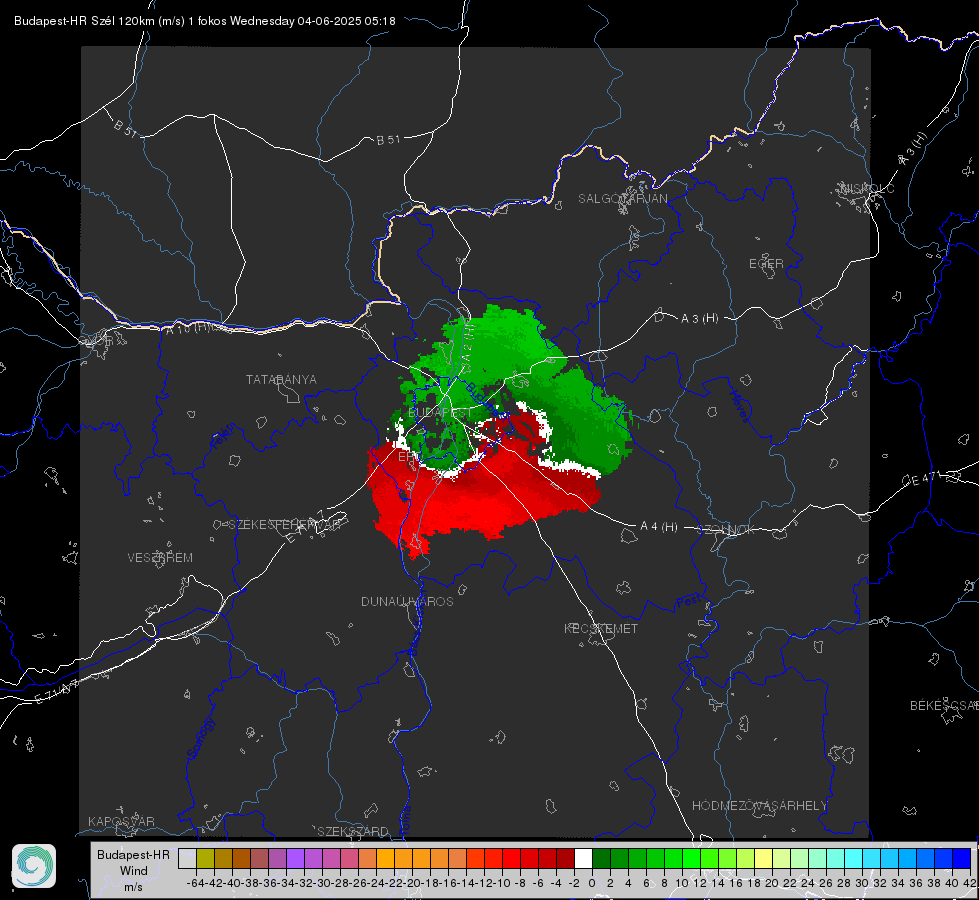Click the cyan swatch between 28 and 30

pyautogui.click(x=853, y=859)
